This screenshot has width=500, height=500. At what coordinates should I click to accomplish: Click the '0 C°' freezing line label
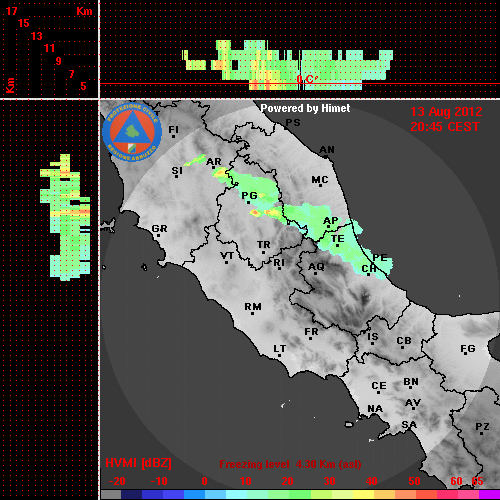[x=307, y=79]
